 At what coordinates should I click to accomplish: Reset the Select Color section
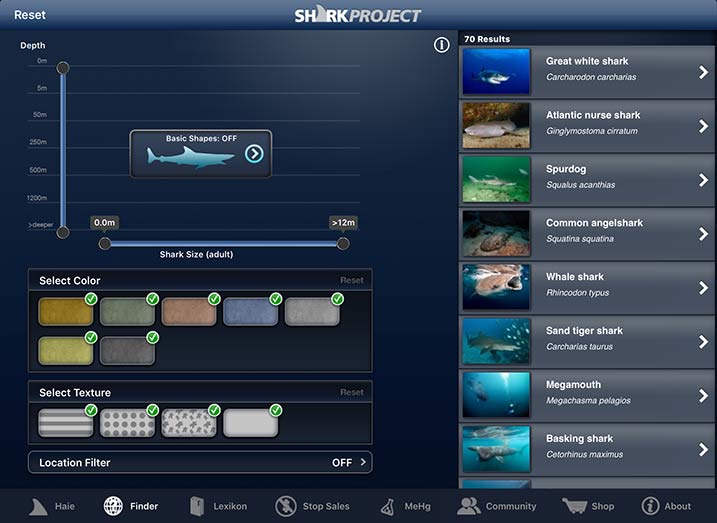351,281
